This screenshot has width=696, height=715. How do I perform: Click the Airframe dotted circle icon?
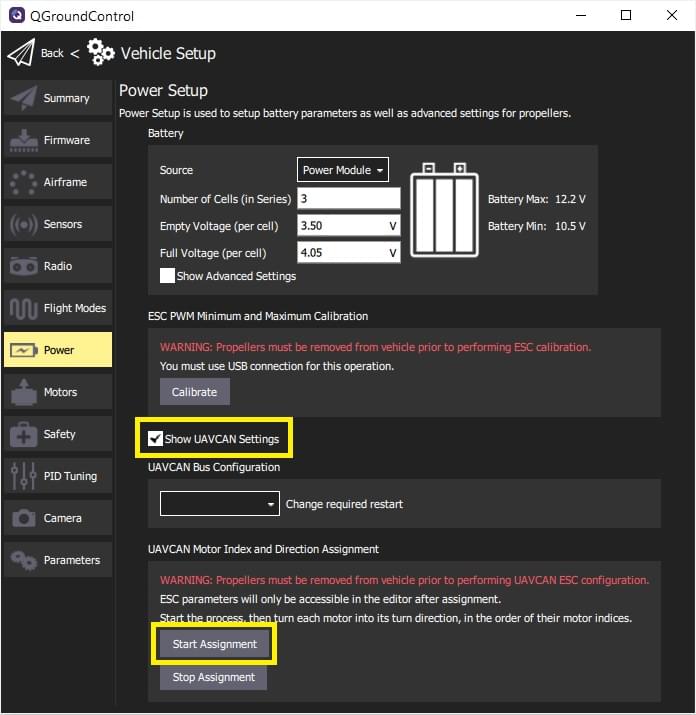[x=24, y=182]
